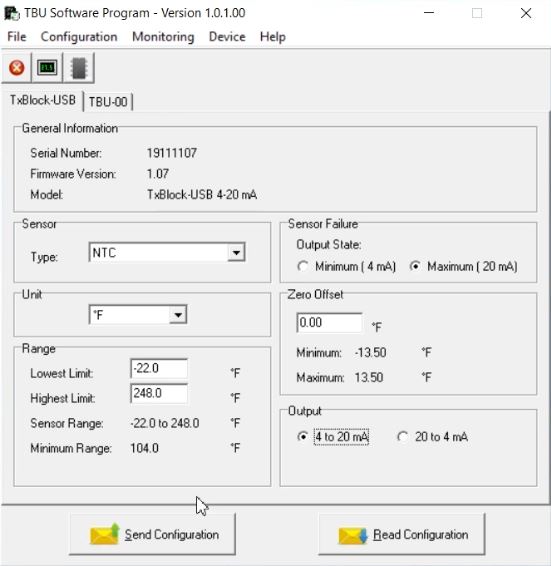551x566 pixels.
Task: Click the Zero Offset value field
Action: coord(329,322)
